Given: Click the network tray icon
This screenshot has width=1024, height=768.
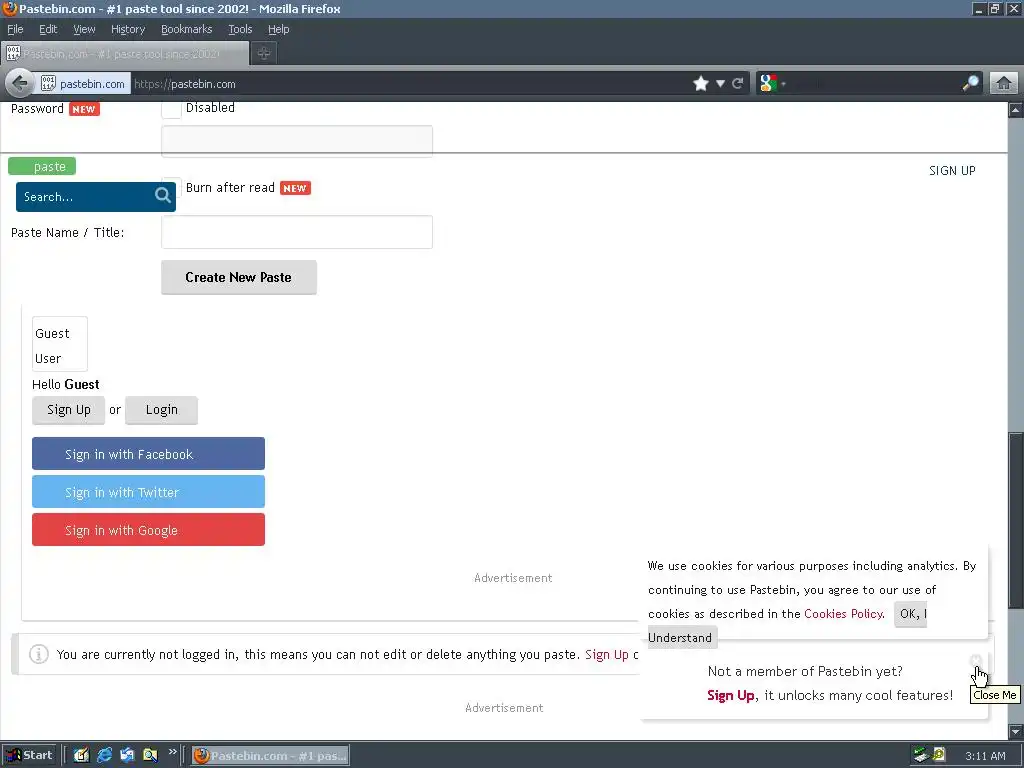Looking at the screenshot, I should 921,756.
